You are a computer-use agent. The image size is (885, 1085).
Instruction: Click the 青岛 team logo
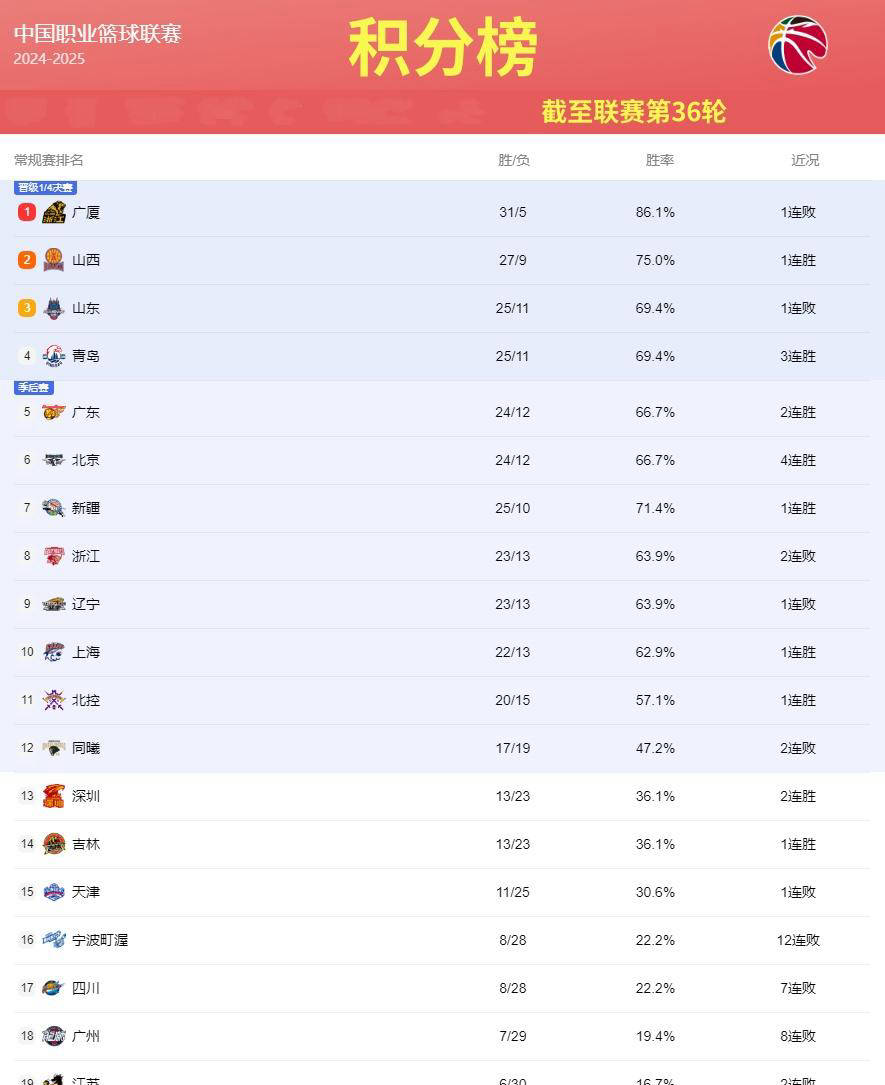54,356
